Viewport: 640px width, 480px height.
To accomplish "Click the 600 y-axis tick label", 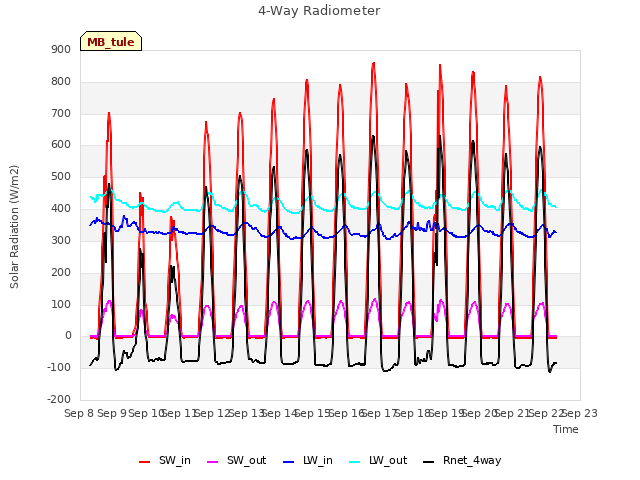I will click(61, 144).
